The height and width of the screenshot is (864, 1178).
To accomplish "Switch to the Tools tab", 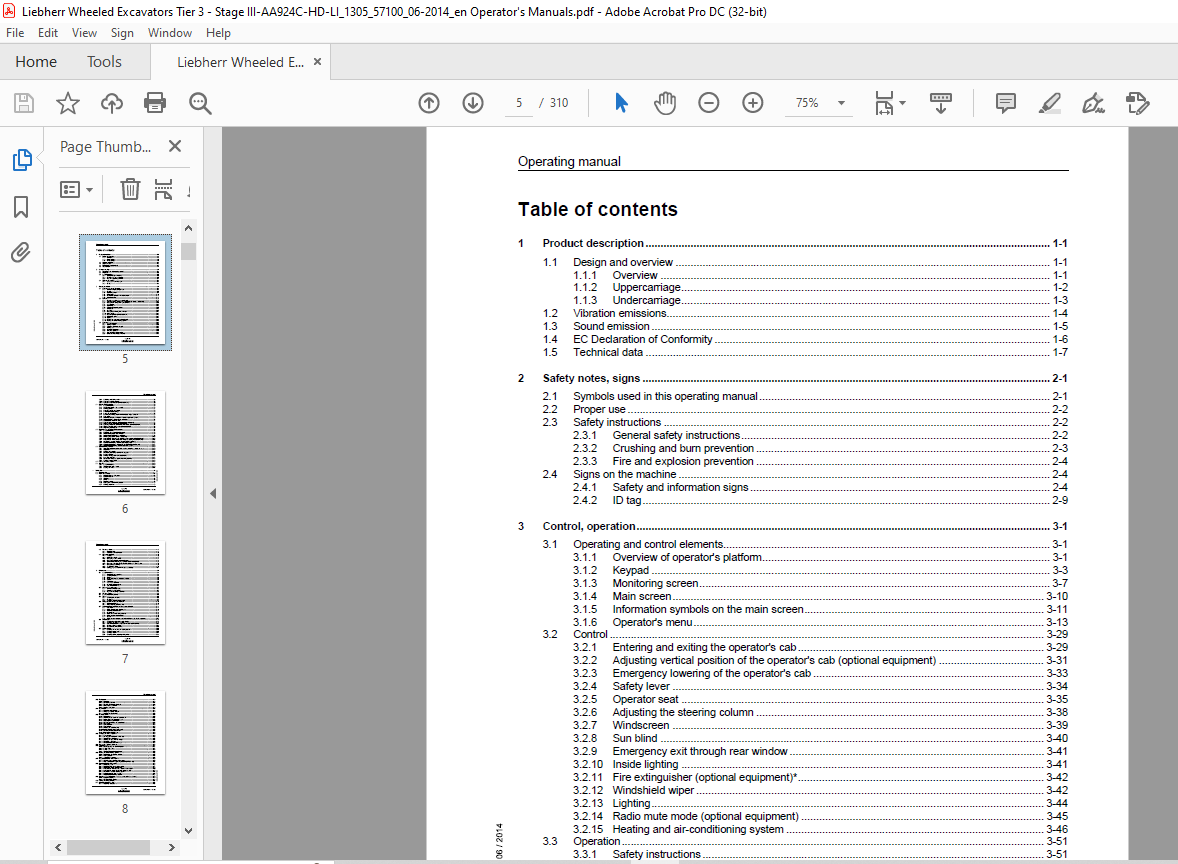I will 104,62.
